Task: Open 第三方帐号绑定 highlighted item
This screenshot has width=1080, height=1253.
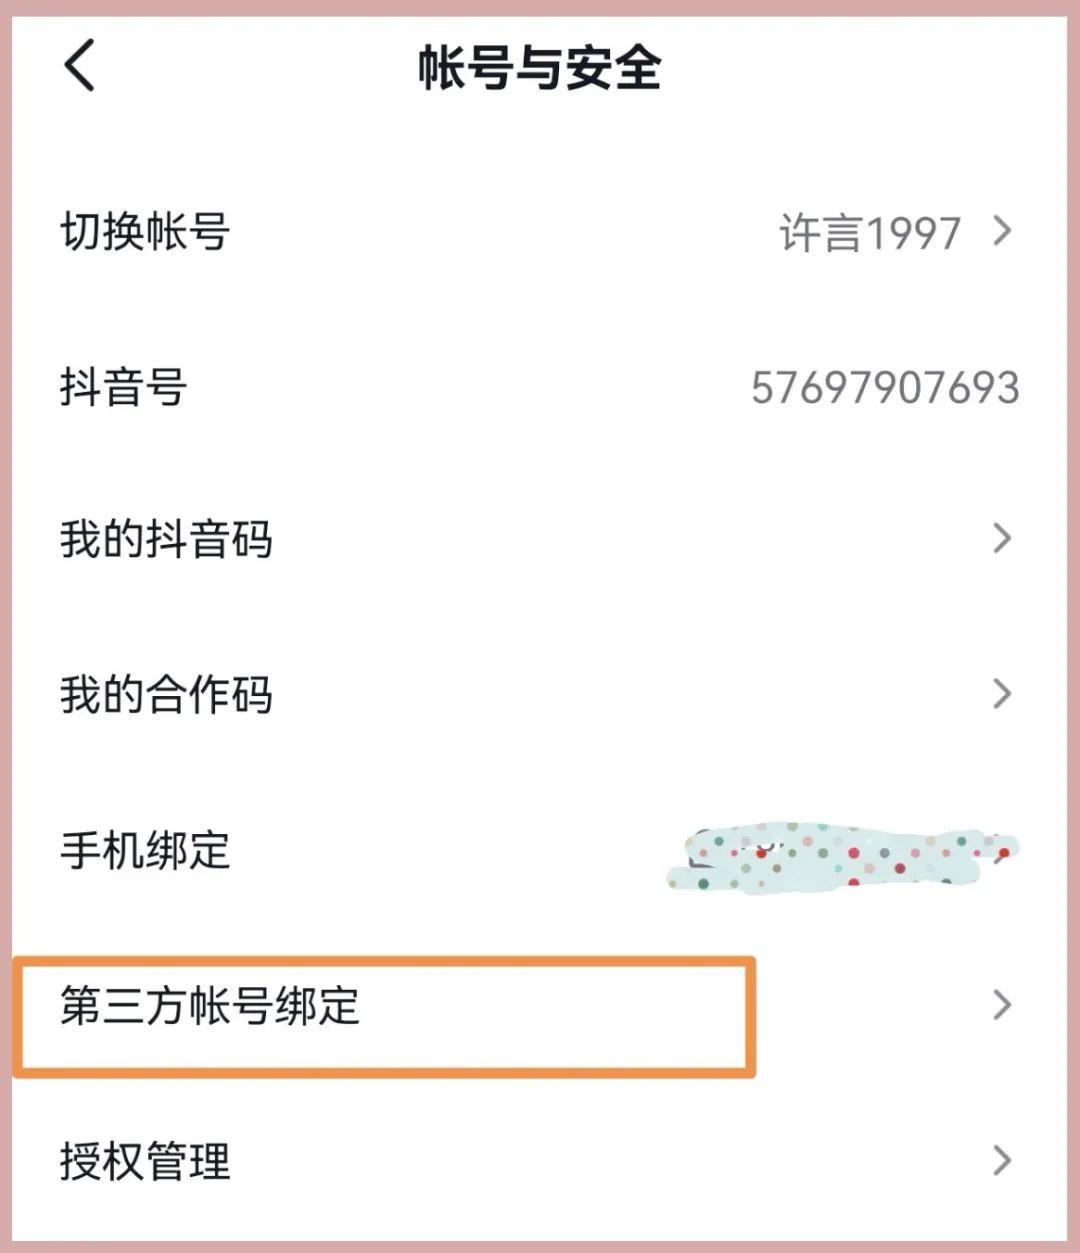Action: tap(384, 1016)
